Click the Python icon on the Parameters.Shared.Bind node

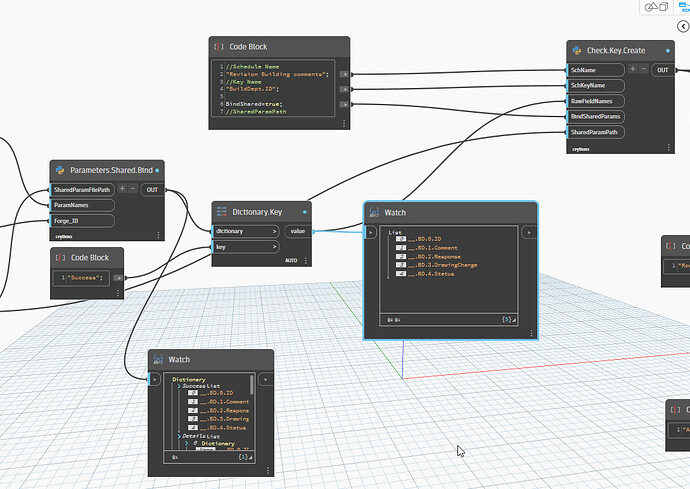[x=59, y=168]
